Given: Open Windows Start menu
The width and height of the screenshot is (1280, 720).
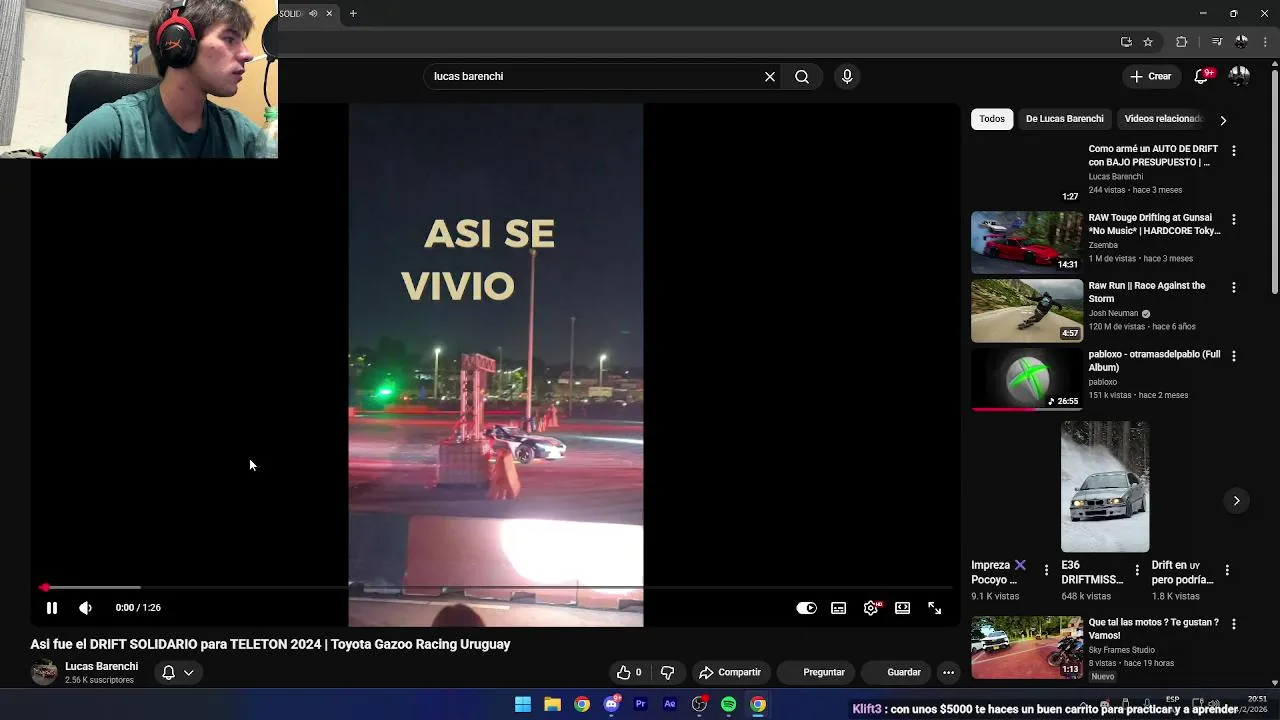Looking at the screenshot, I should click(x=523, y=704).
